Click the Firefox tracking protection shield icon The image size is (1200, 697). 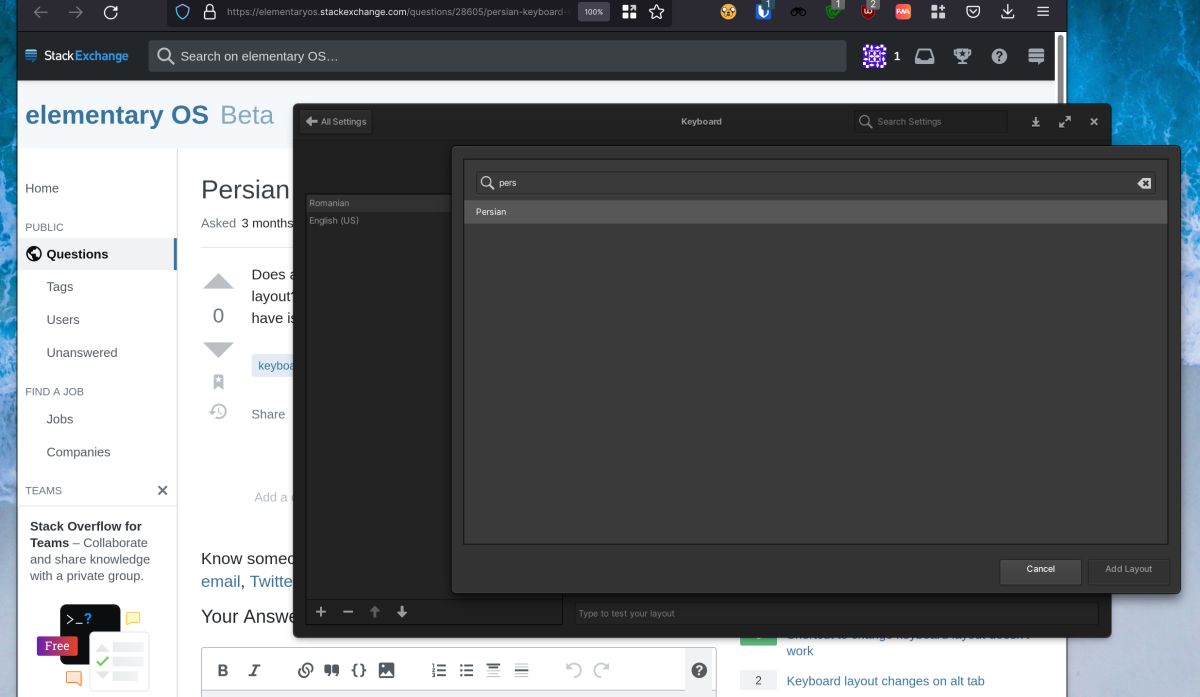[182, 12]
